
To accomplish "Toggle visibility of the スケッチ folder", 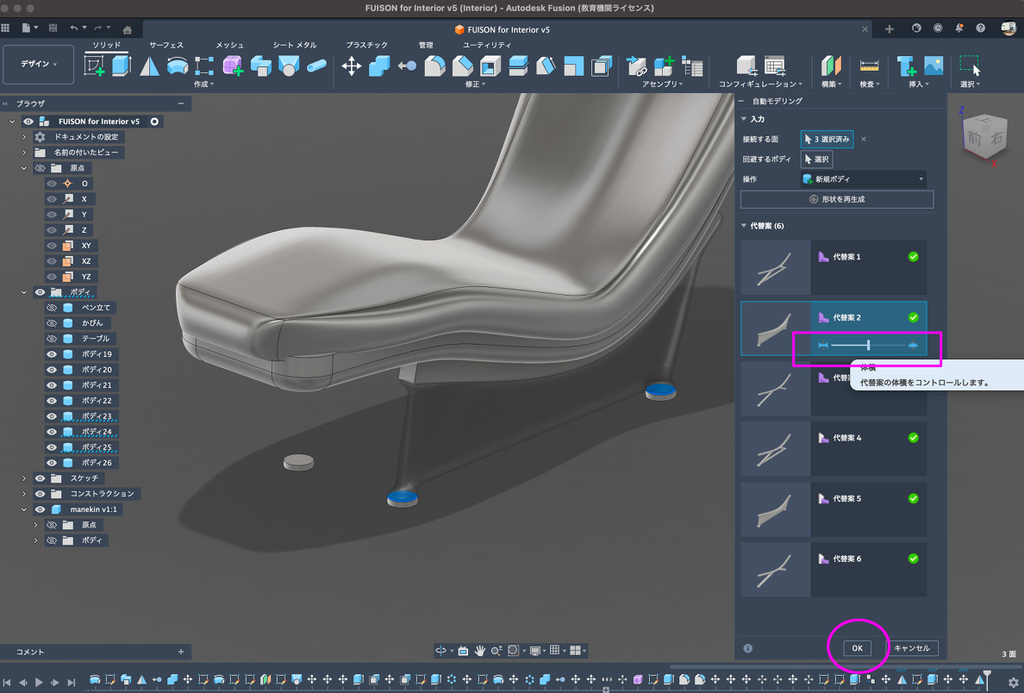I will point(40,478).
